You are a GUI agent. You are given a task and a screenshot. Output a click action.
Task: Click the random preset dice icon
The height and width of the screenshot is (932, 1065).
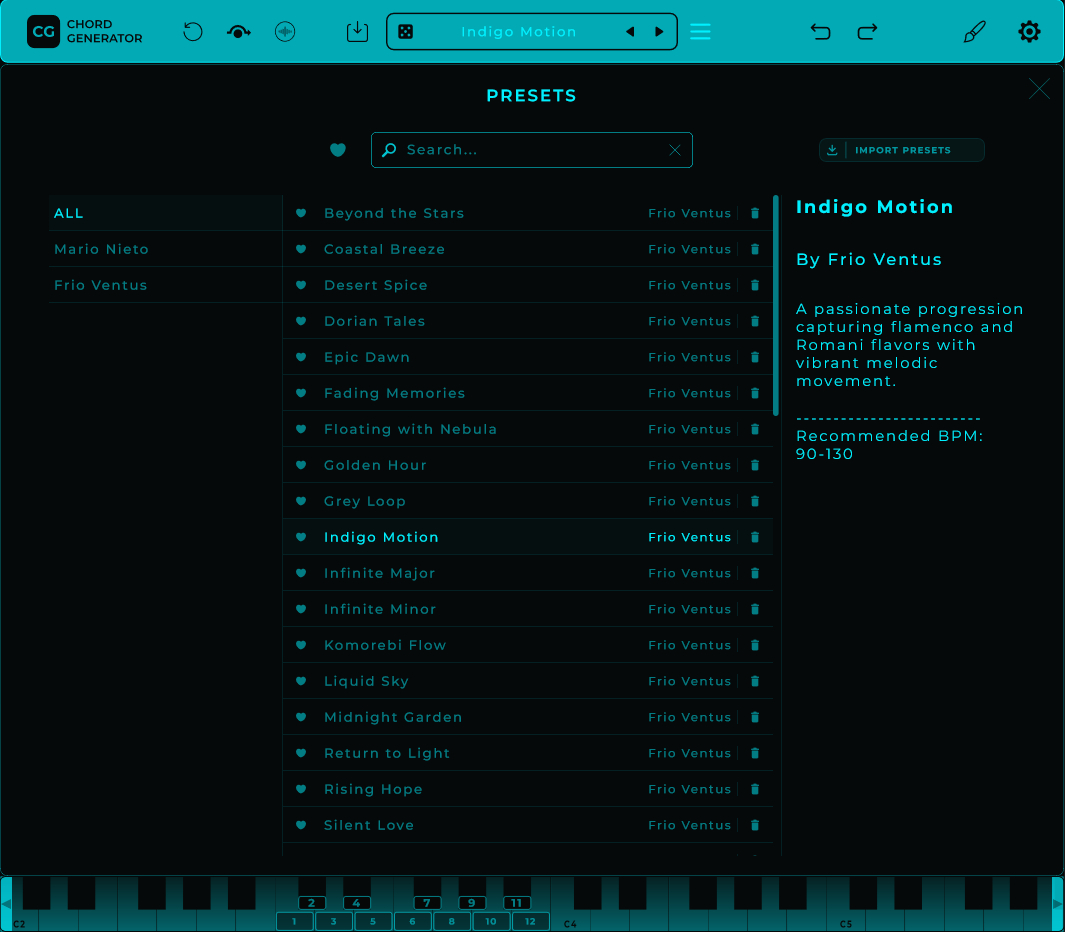[405, 32]
